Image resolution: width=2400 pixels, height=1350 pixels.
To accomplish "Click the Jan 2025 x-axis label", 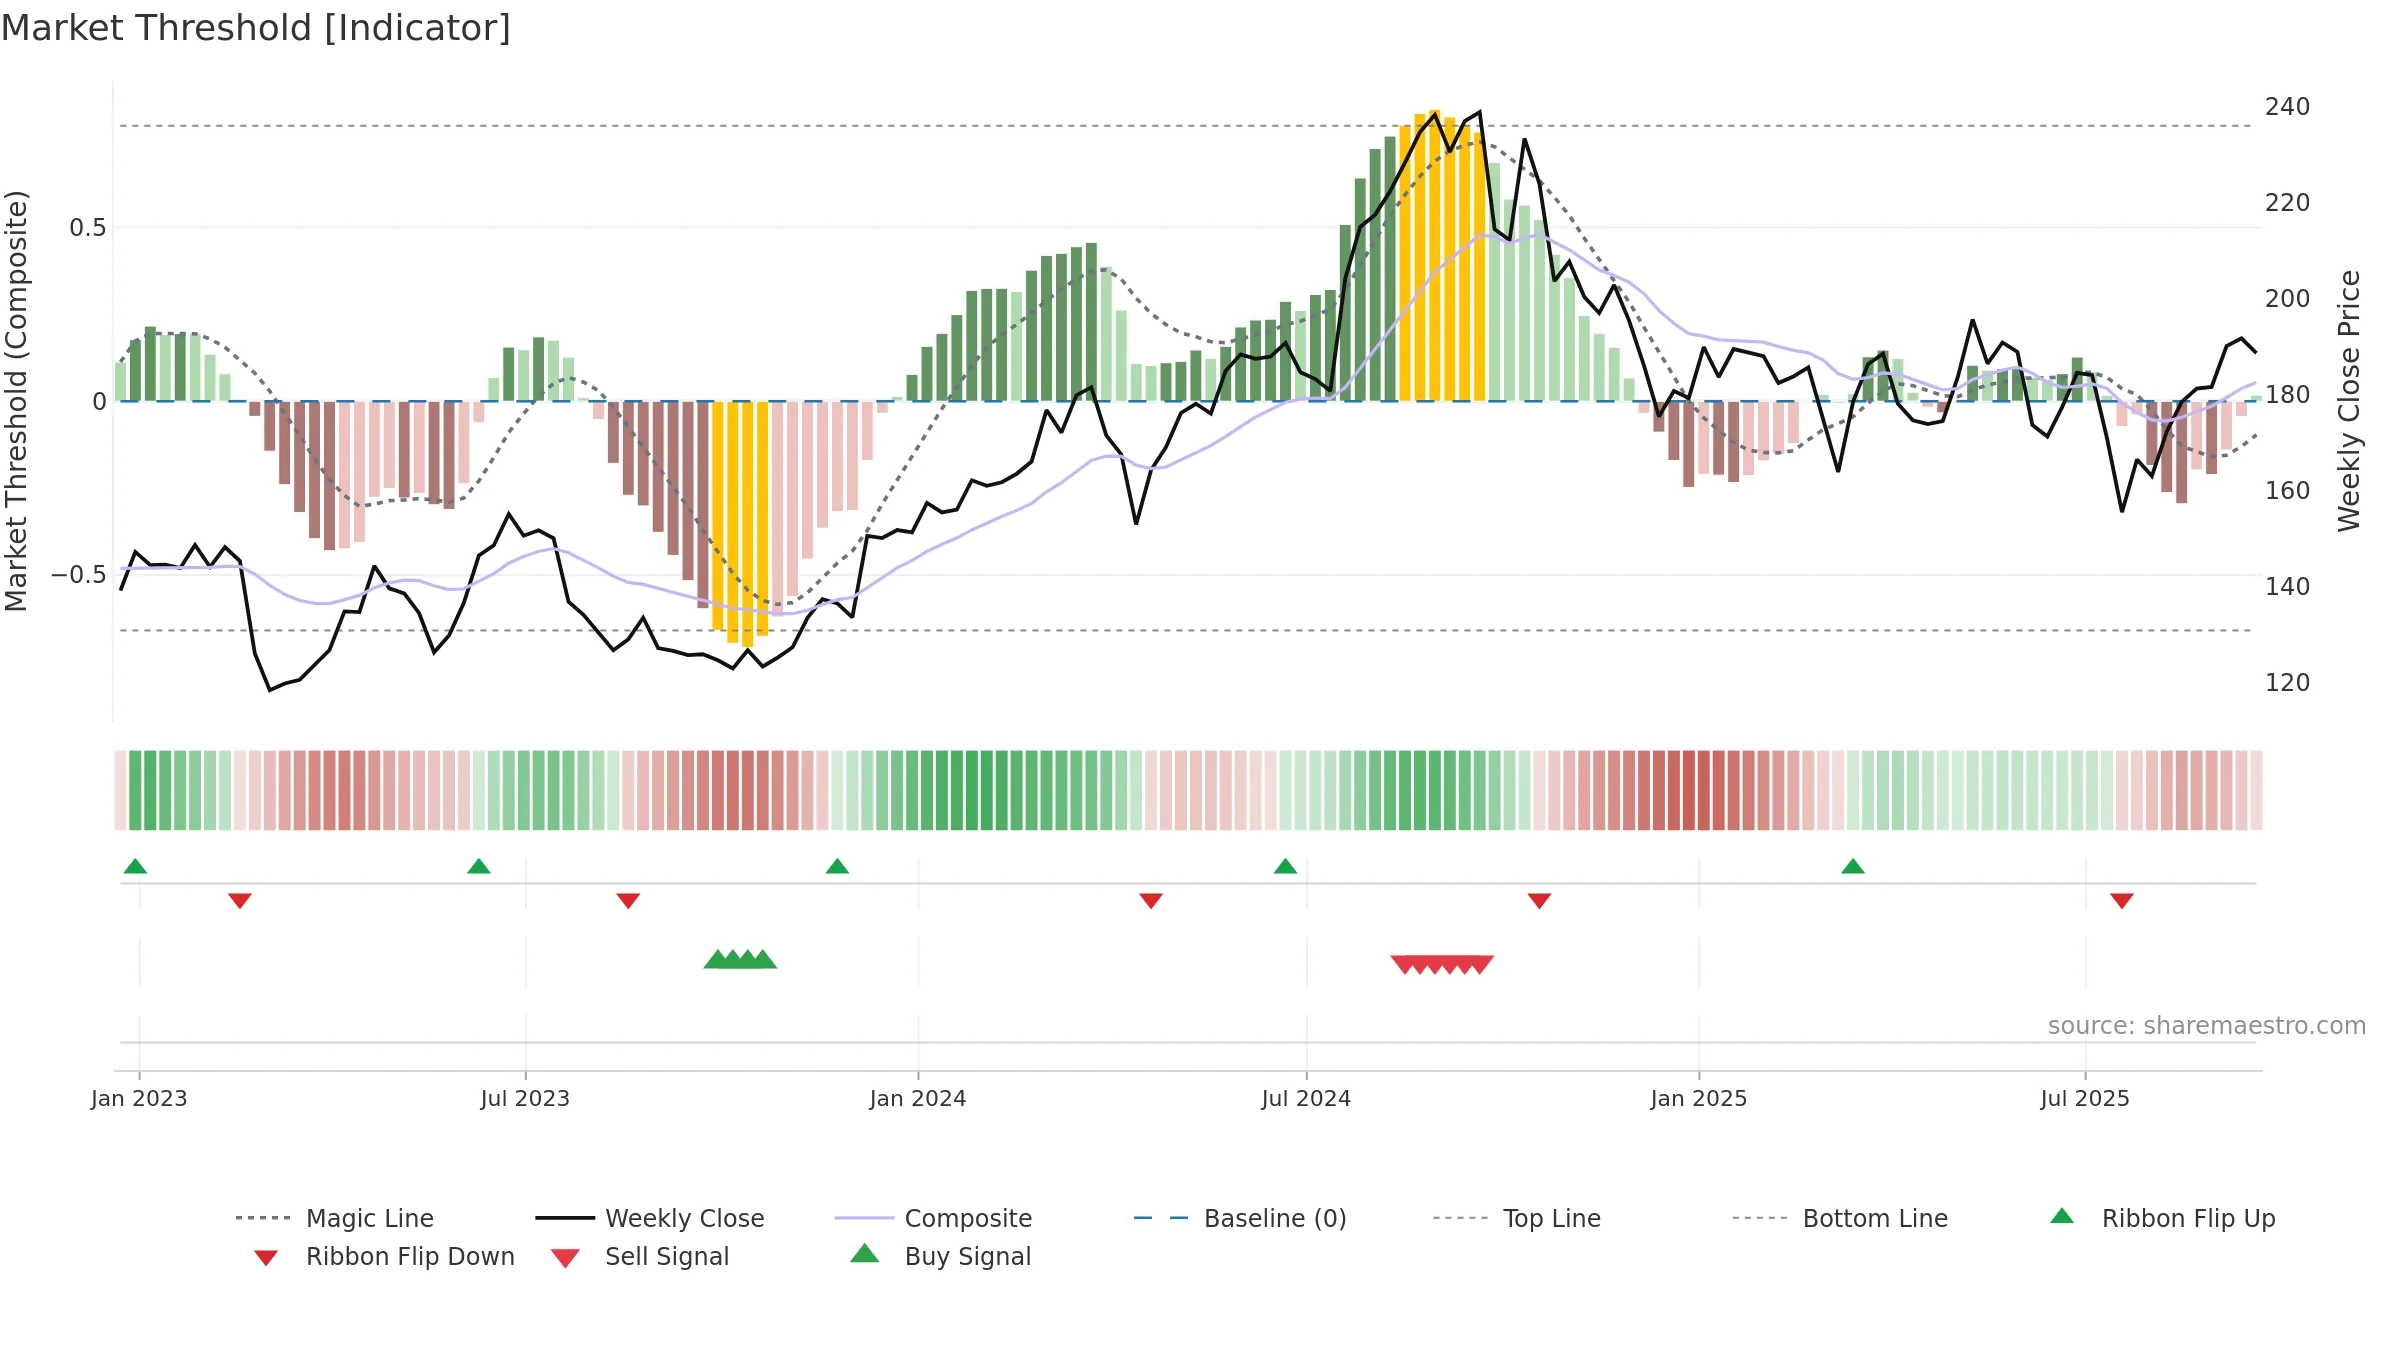I will [1699, 1099].
